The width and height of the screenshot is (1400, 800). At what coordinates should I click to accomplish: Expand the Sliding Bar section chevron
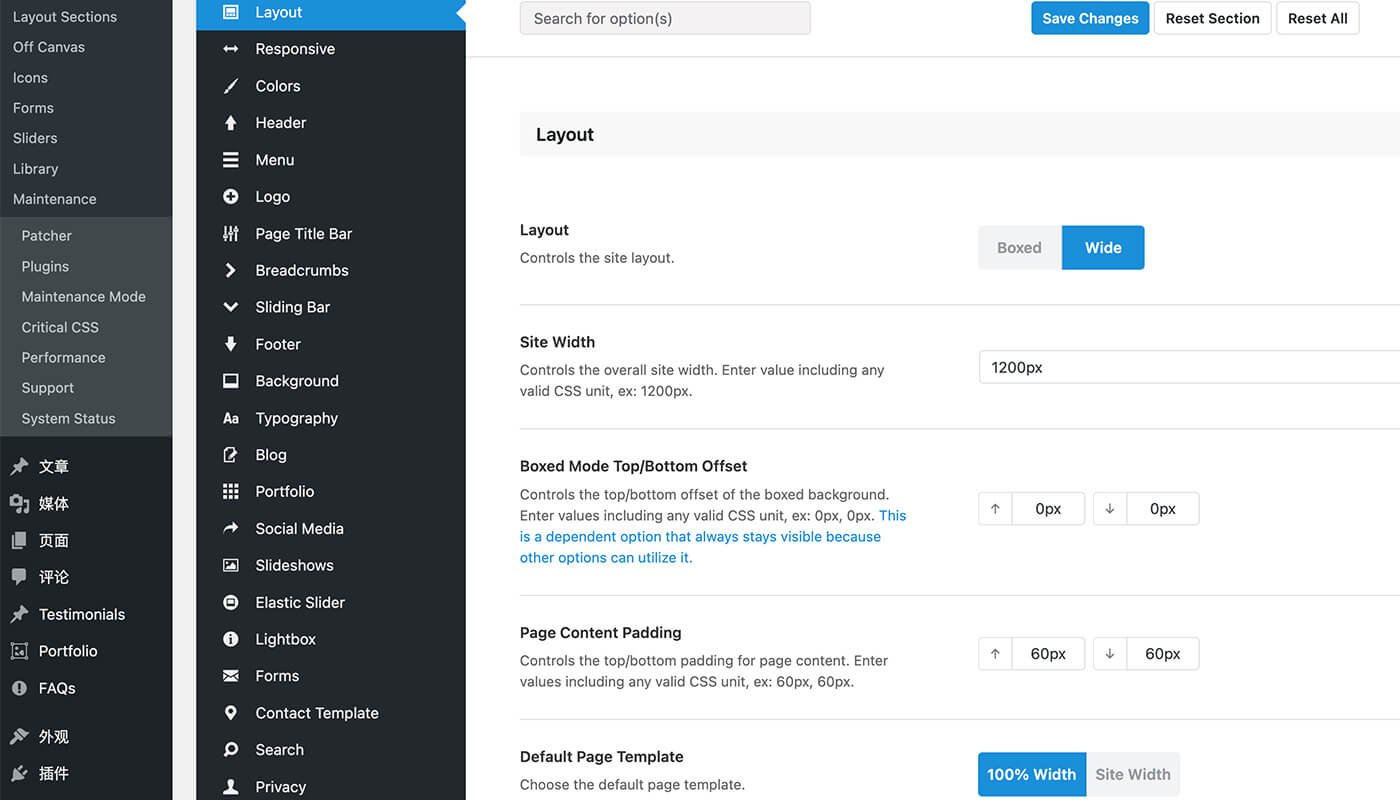[231, 307]
